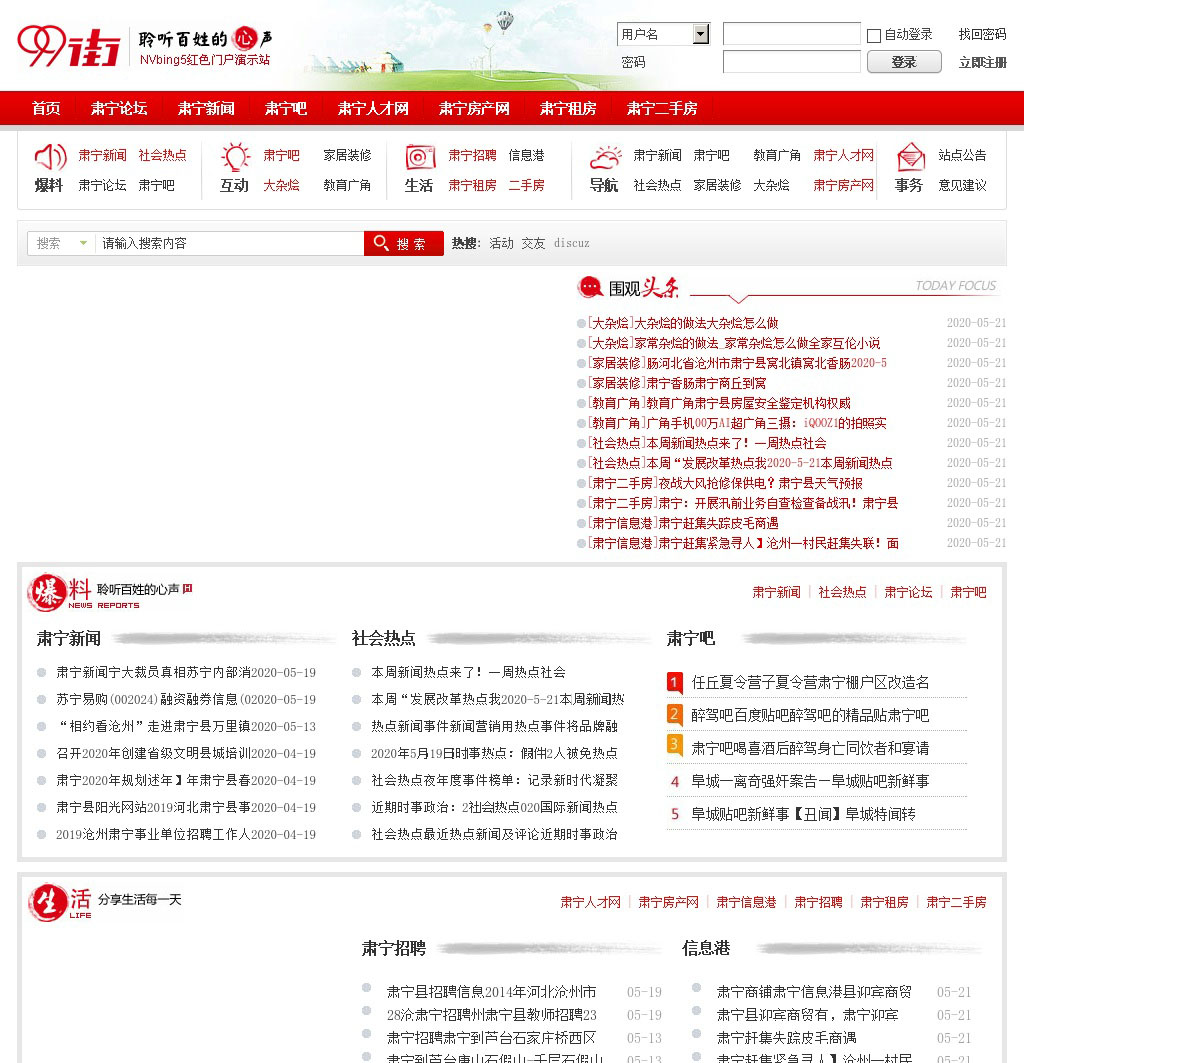The height and width of the screenshot is (1063, 1200).
Task: Click the username input field
Action: (x=792, y=34)
